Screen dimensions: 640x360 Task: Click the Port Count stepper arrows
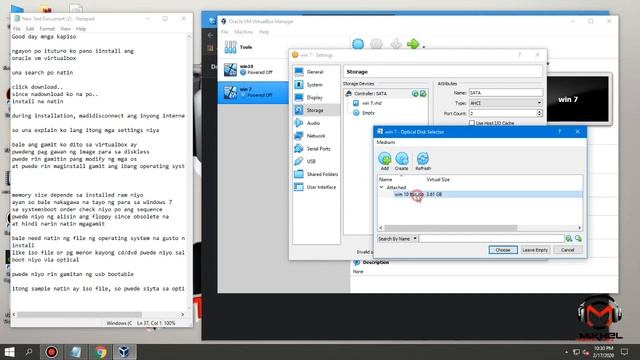tap(539, 113)
